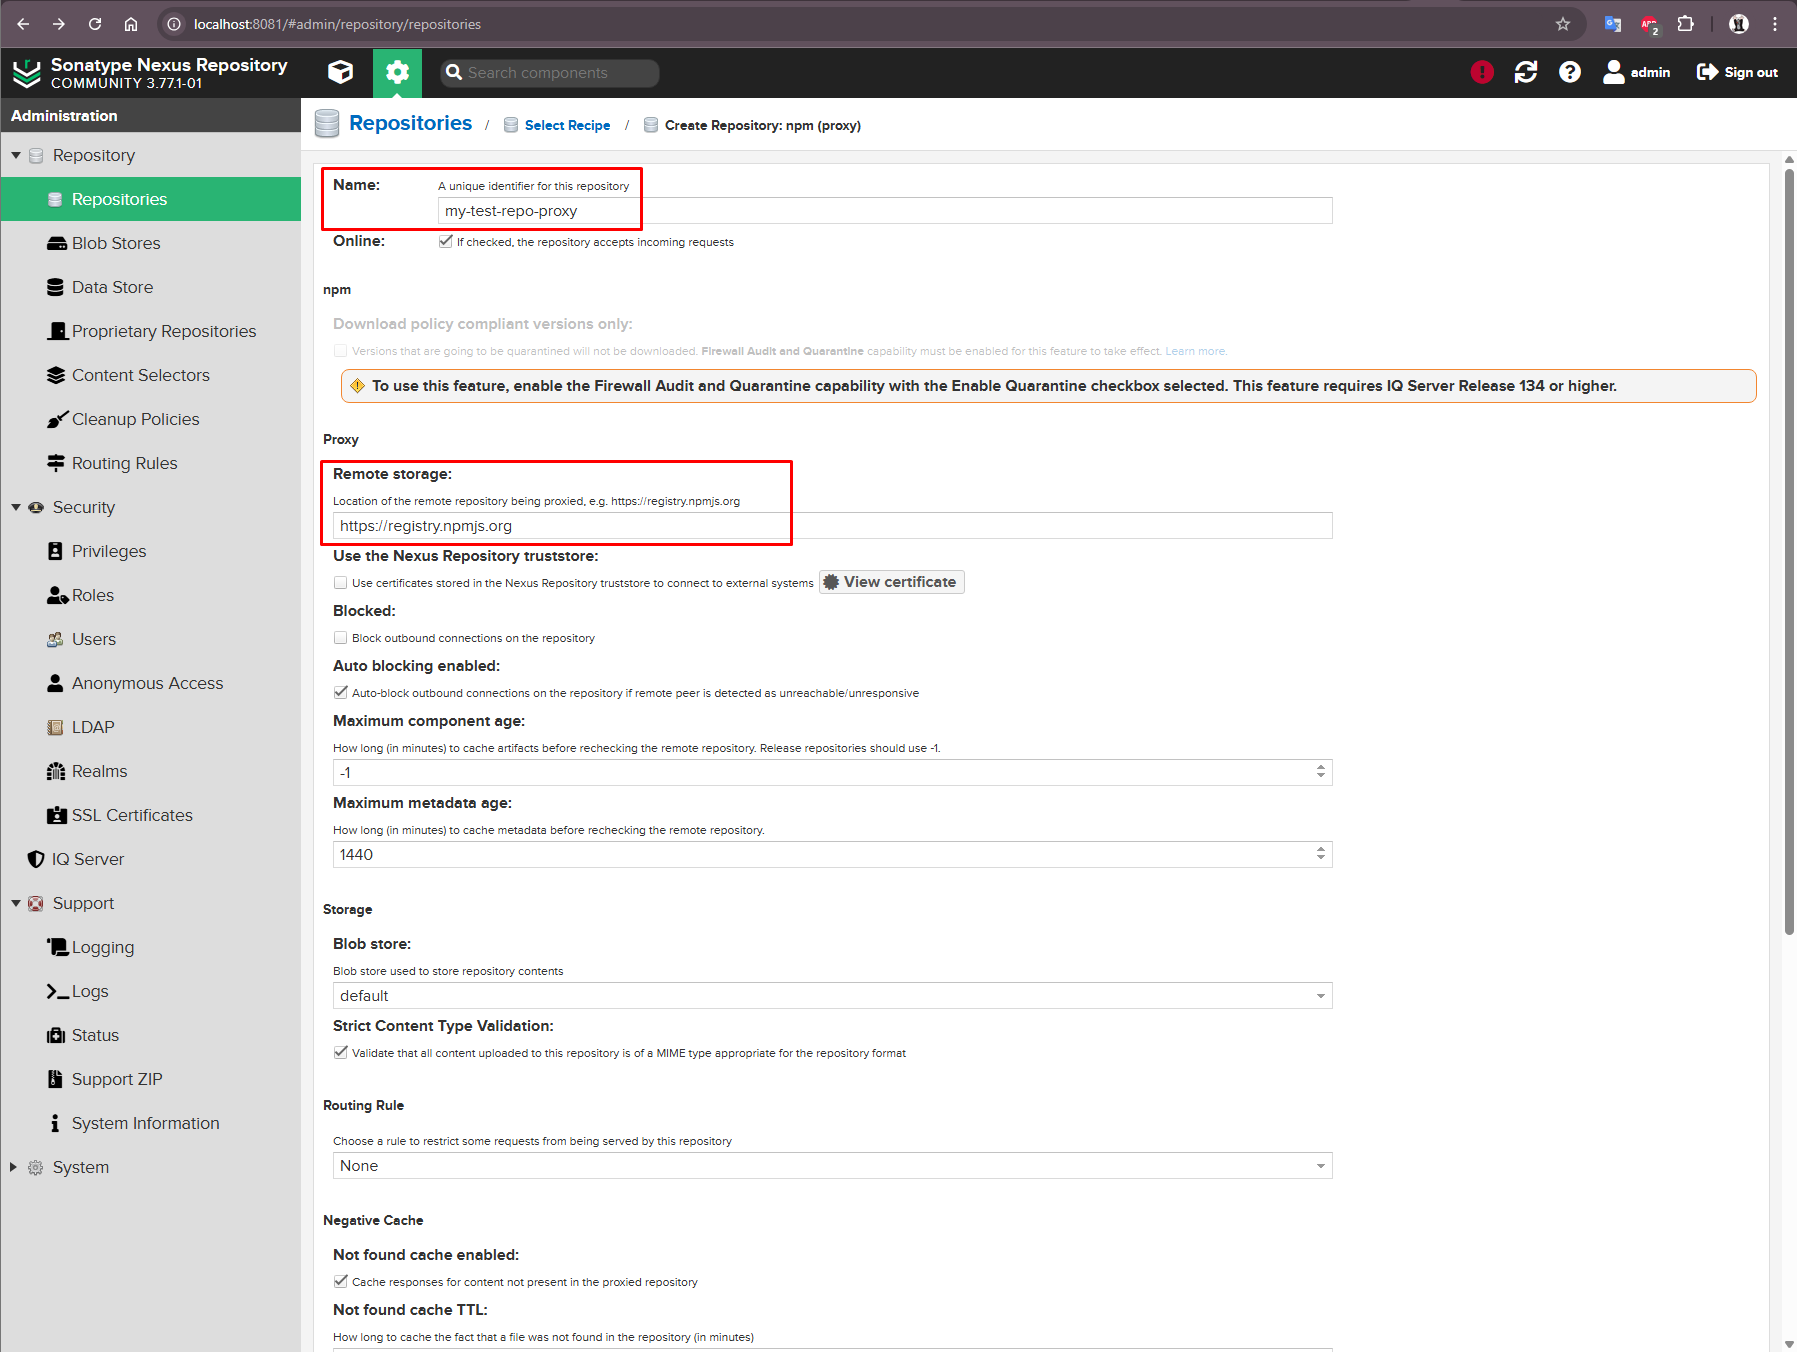Click the Refresh icon in header
The image size is (1797, 1352).
tap(1525, 72)
